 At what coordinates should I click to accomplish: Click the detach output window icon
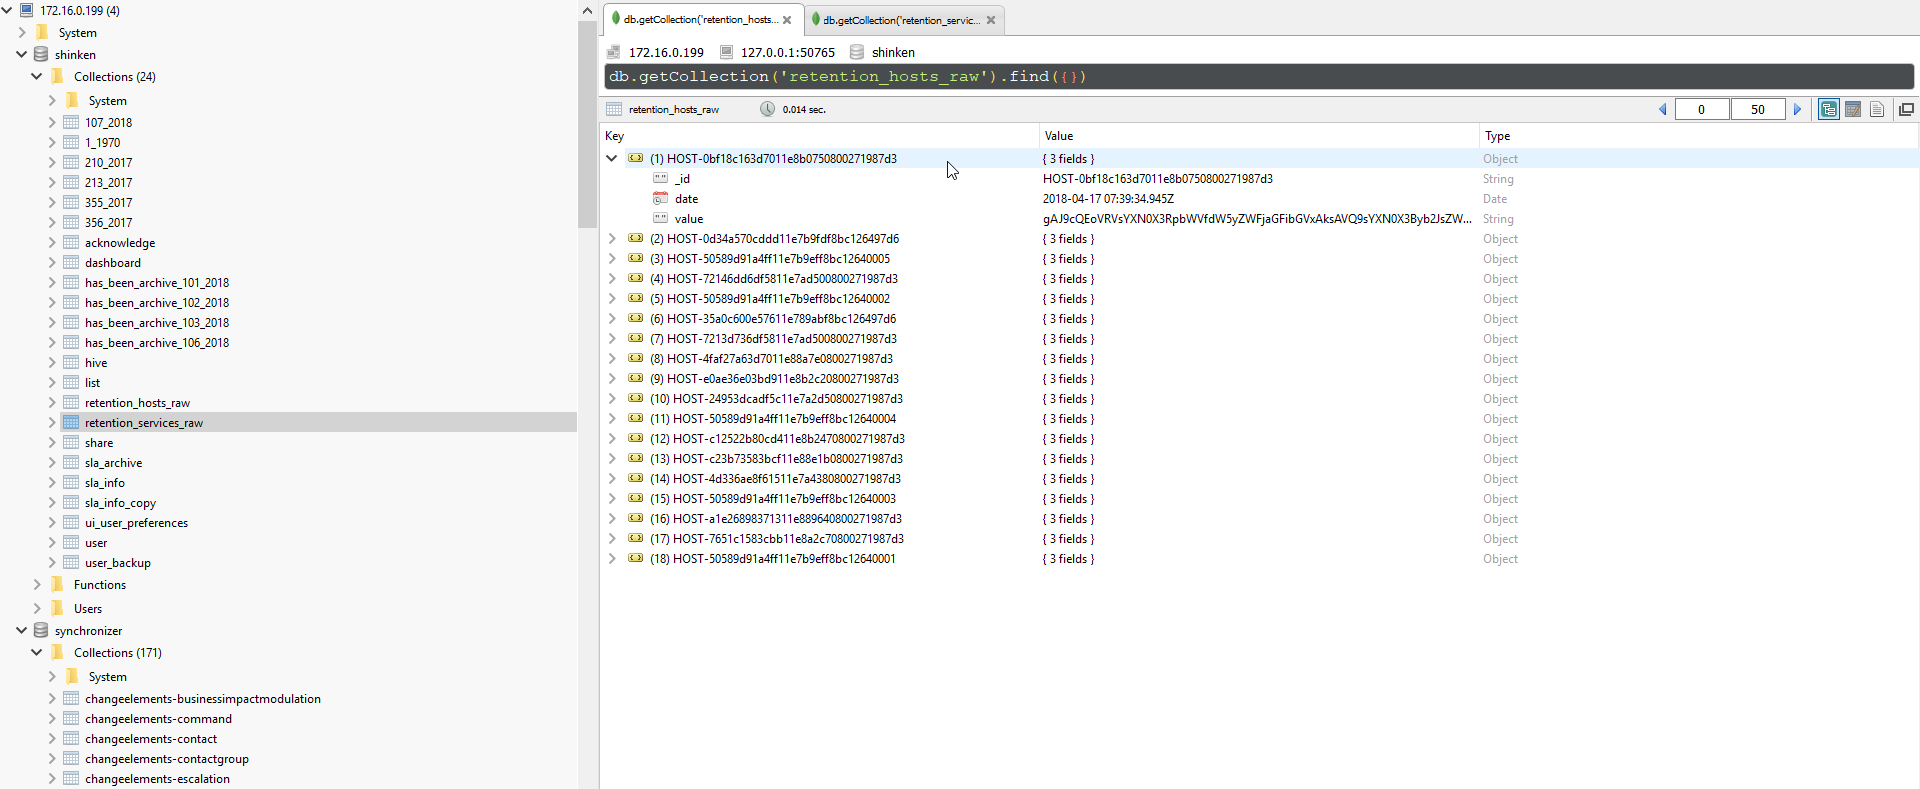click(1906, 109)
